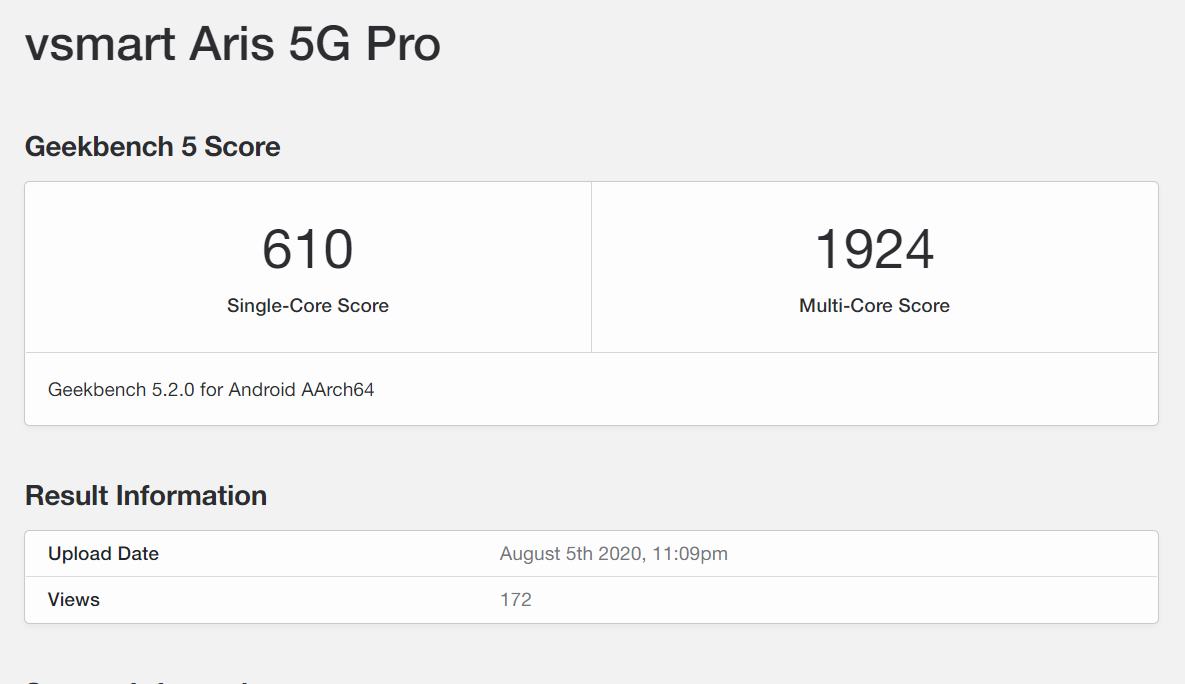The image size is (1185, 684).
Task: Click the "Geekbench 5.2.0" version text
Action: [121, 390]
